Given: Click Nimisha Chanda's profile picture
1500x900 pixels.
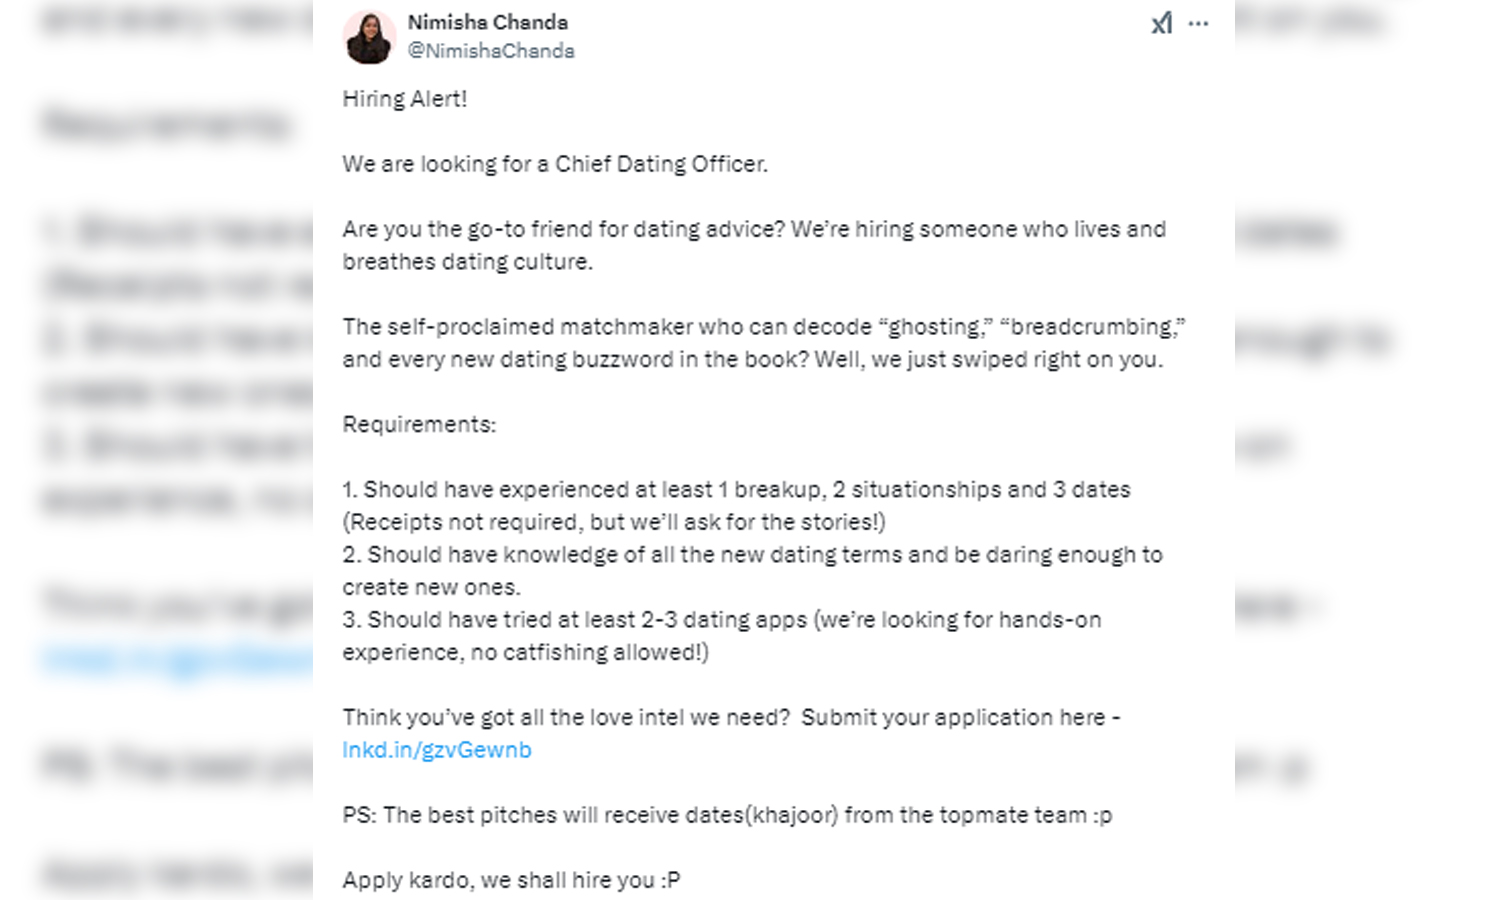Looking at the screenshot, I should [x=369, y=38].
